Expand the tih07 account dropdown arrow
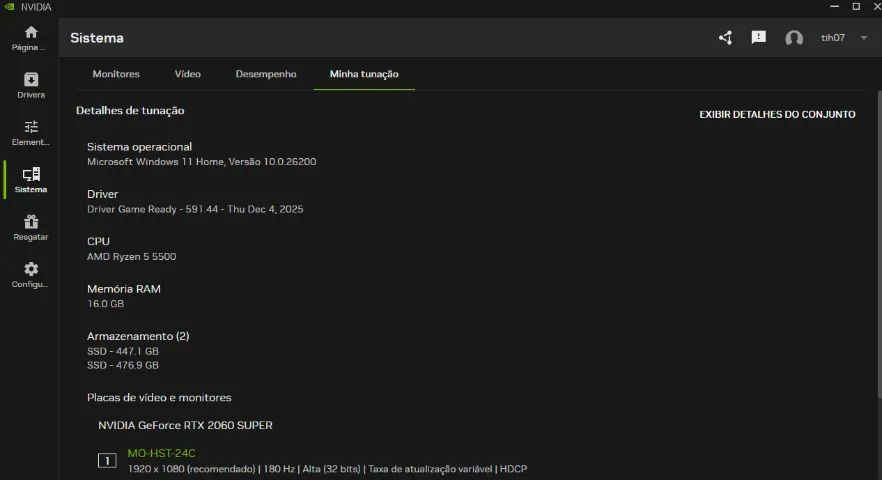Viewport: 882px width, 480px height. click(864, 38)
